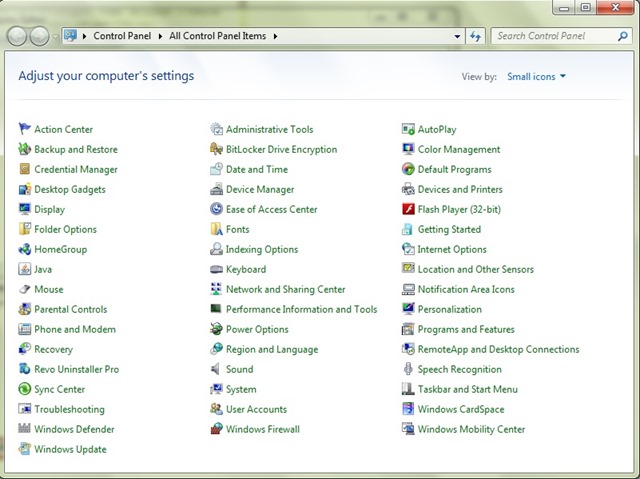Open the Action Center flag icon
640x479 pixels.
click(24, 129)
